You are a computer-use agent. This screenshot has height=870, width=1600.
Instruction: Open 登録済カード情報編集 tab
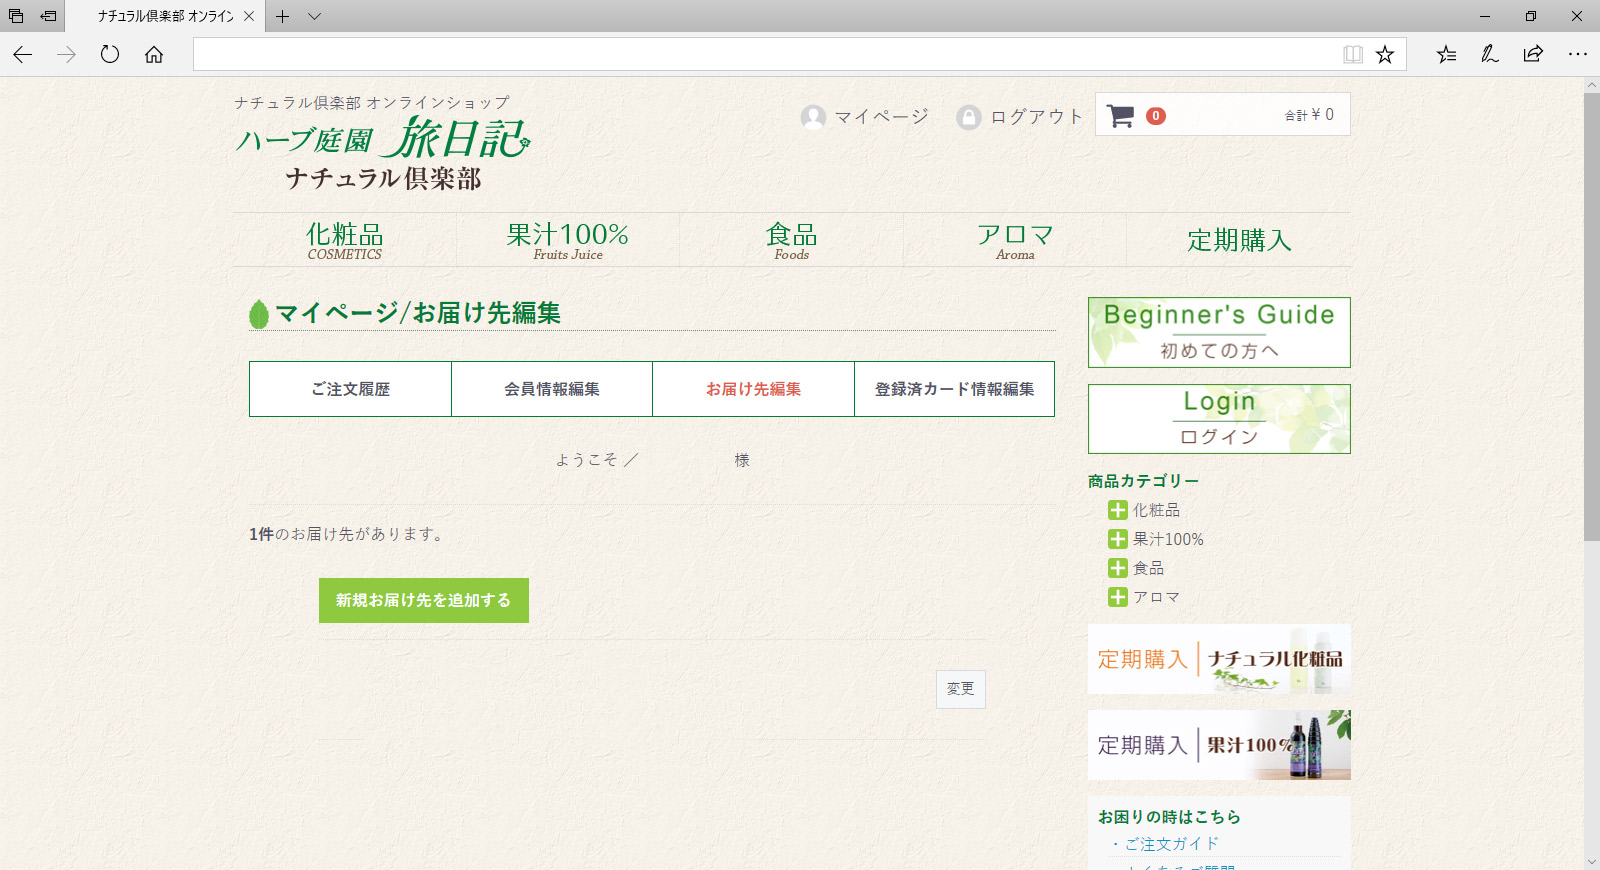(x=954, y=389)
